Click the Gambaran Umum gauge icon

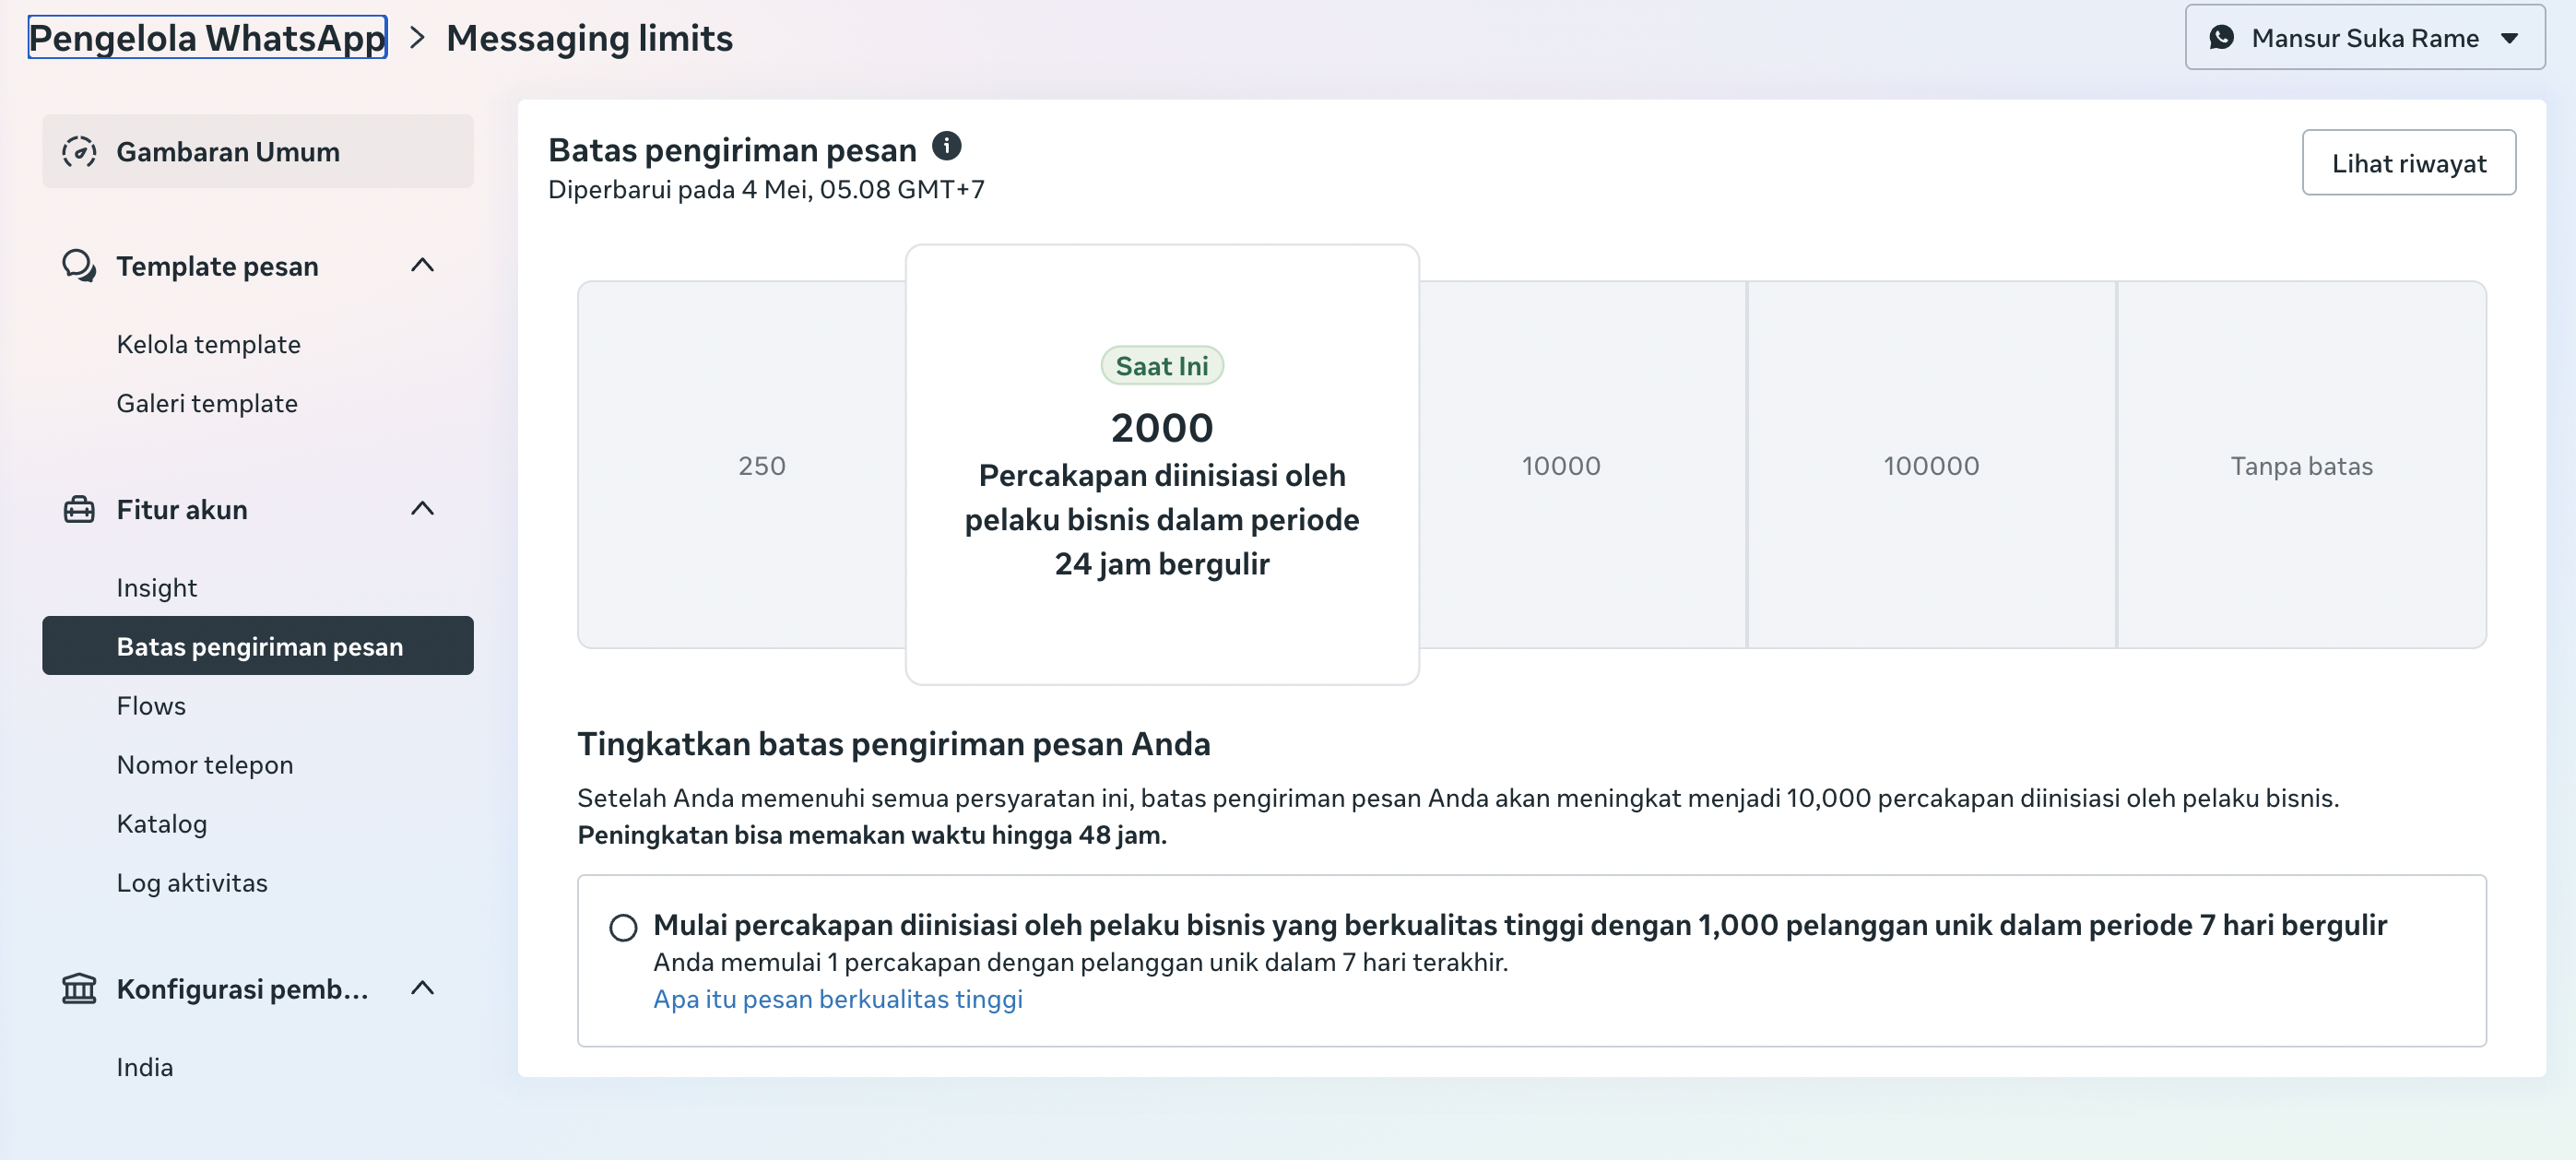click(79, 152)
